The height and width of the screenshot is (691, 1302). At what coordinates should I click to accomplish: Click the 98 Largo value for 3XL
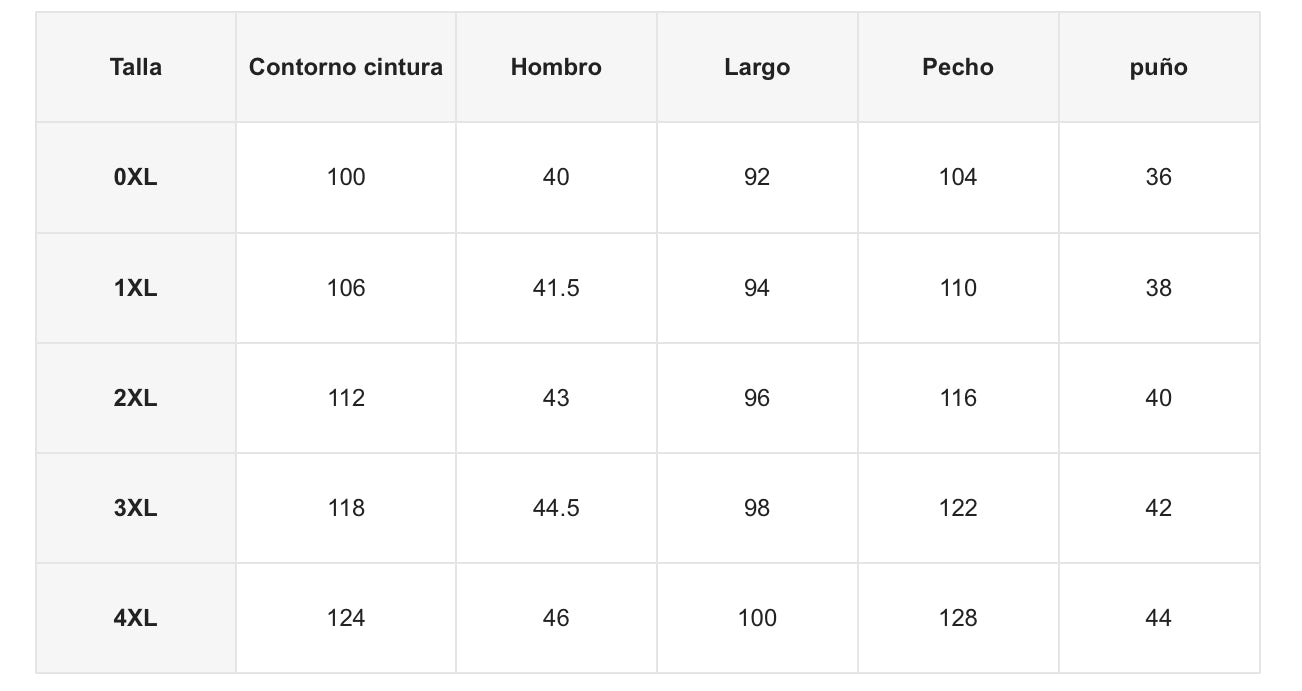[757, 508]
